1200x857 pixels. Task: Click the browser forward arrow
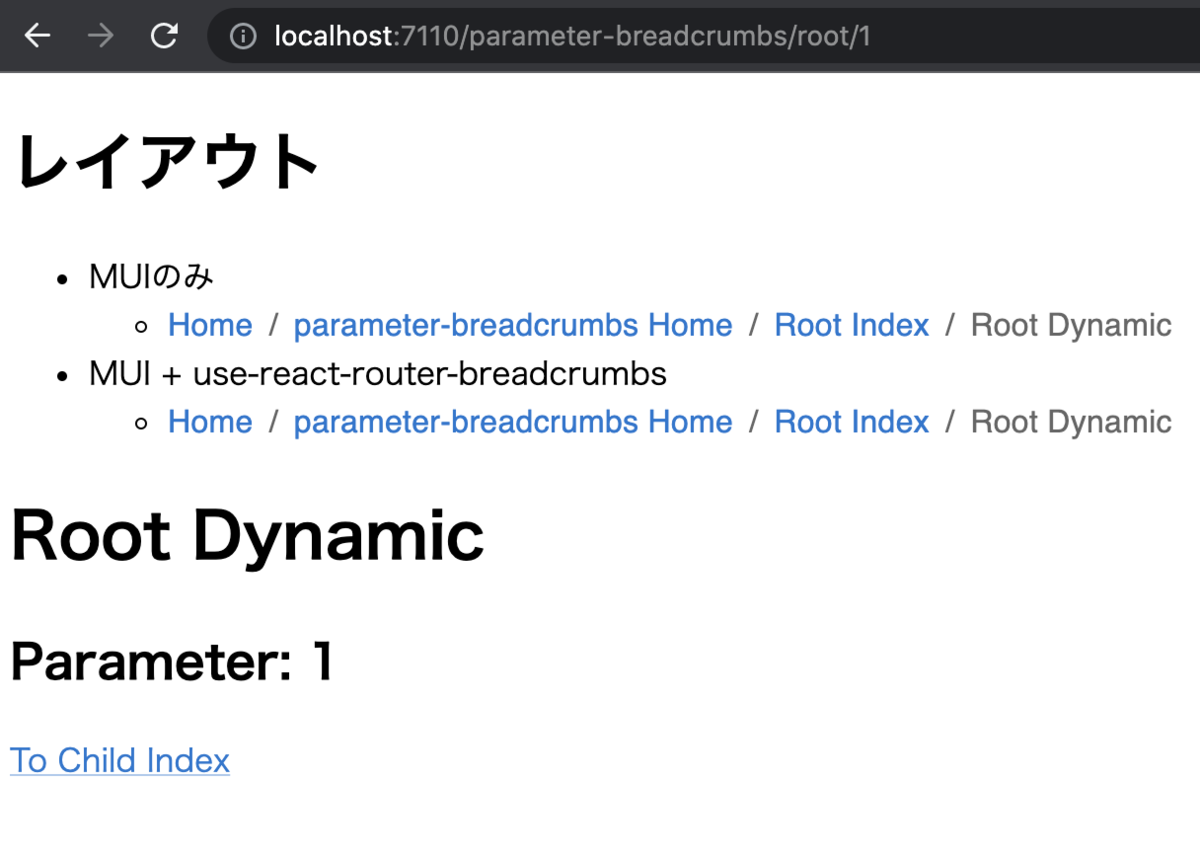[98, 35]
